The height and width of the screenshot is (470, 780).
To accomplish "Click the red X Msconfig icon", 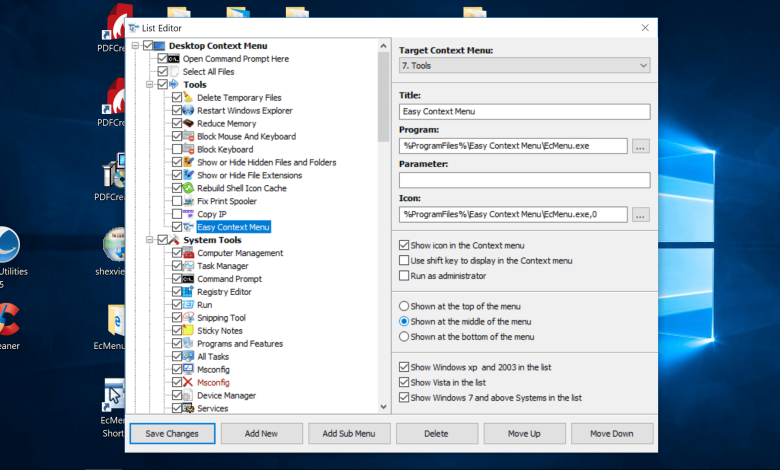I will click(x=188, y=382).
